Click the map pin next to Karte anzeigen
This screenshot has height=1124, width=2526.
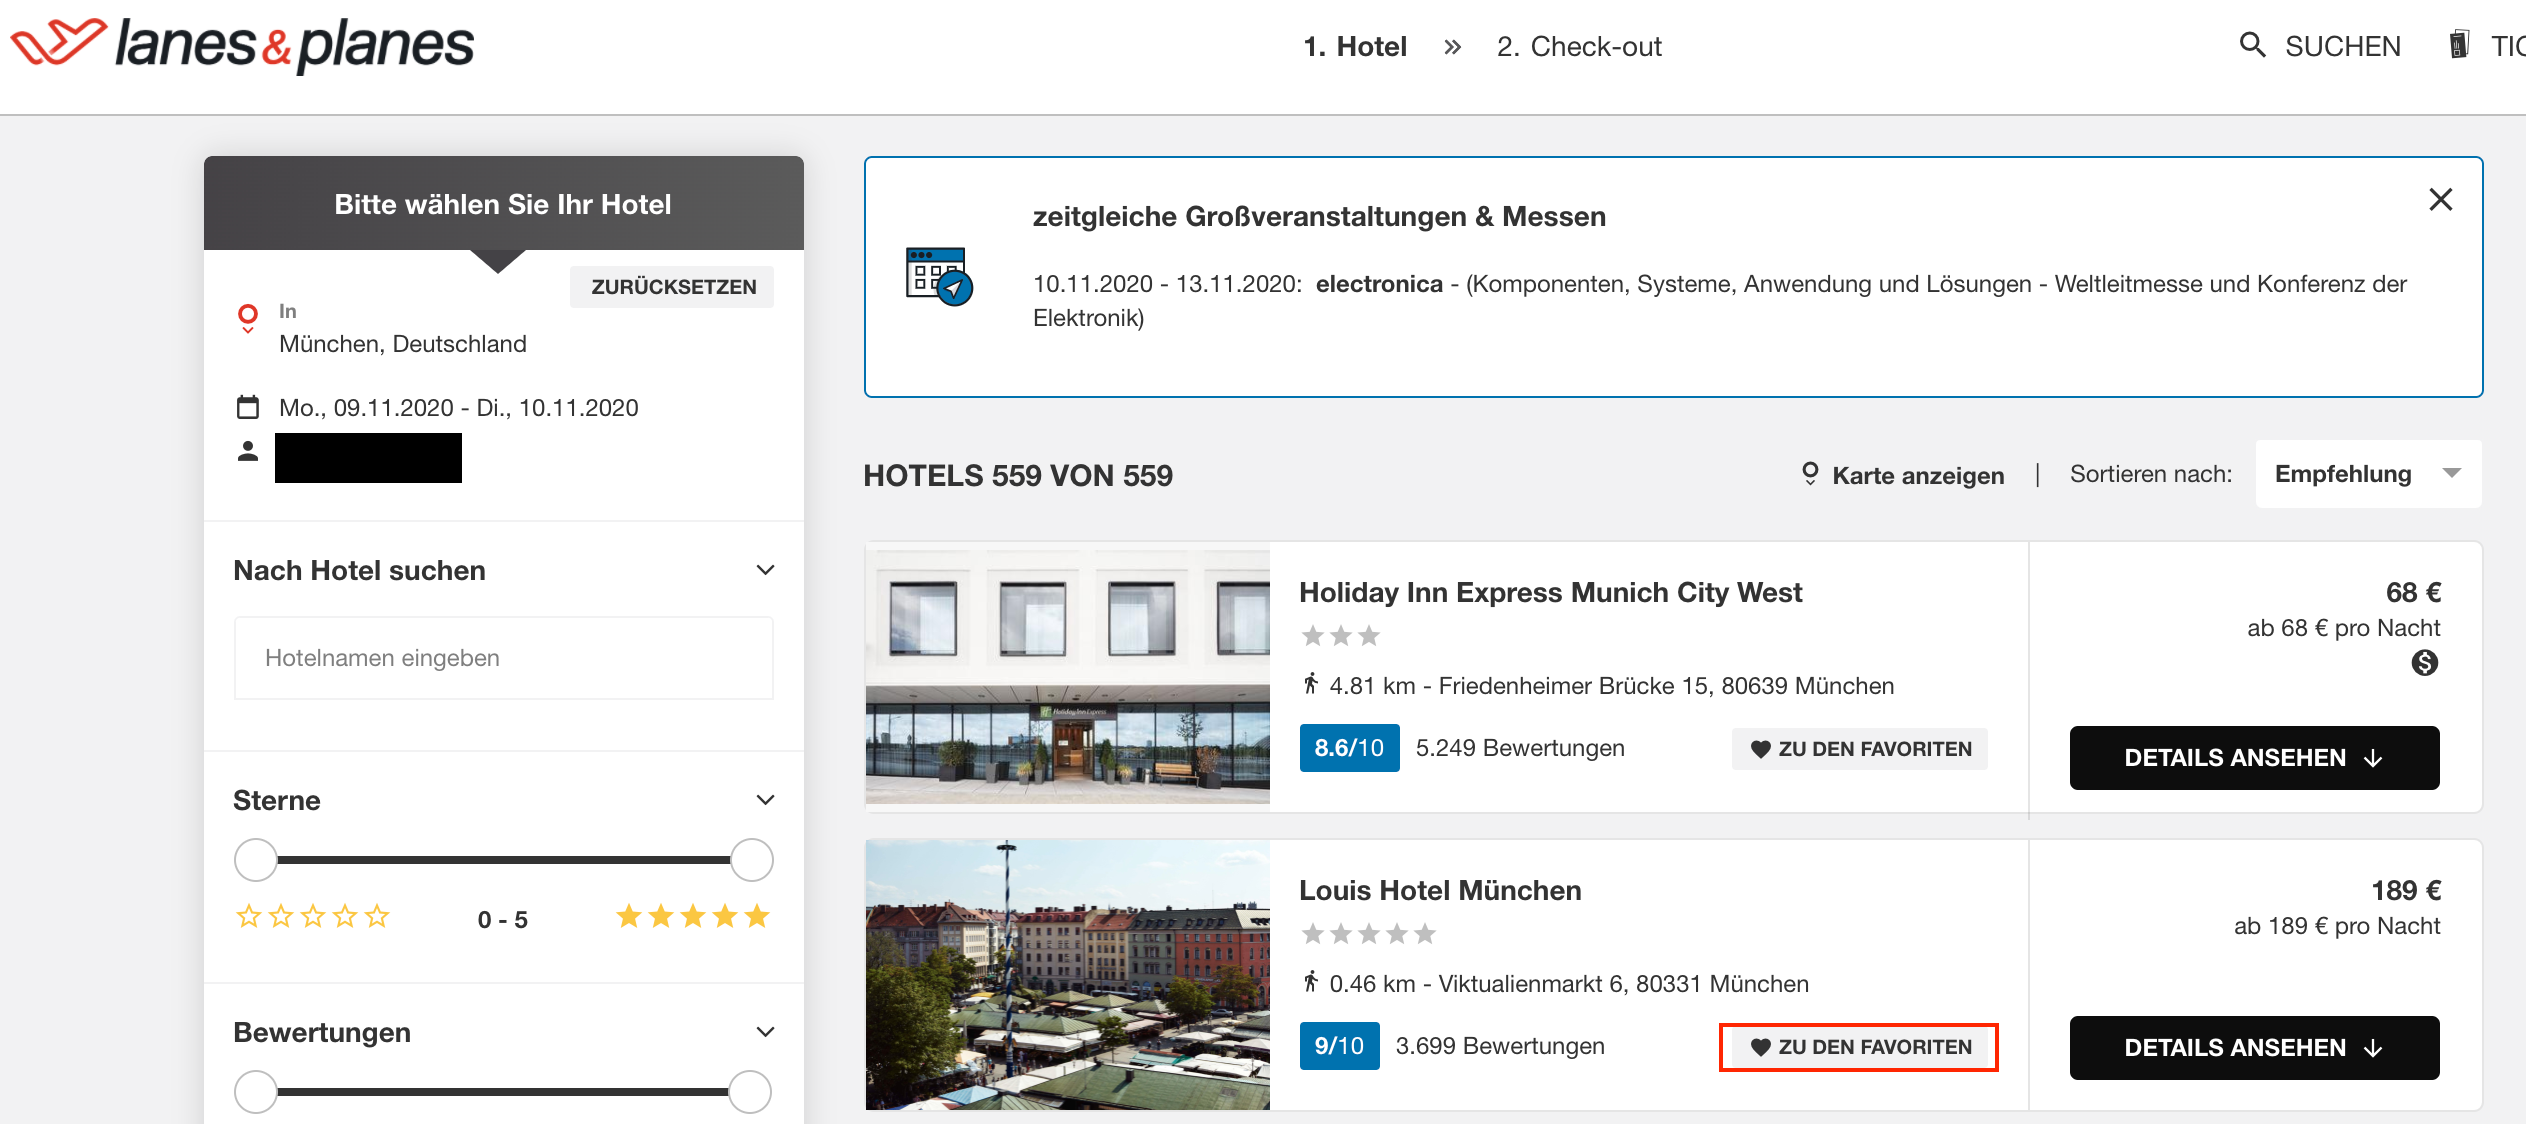pos(1810,473)
